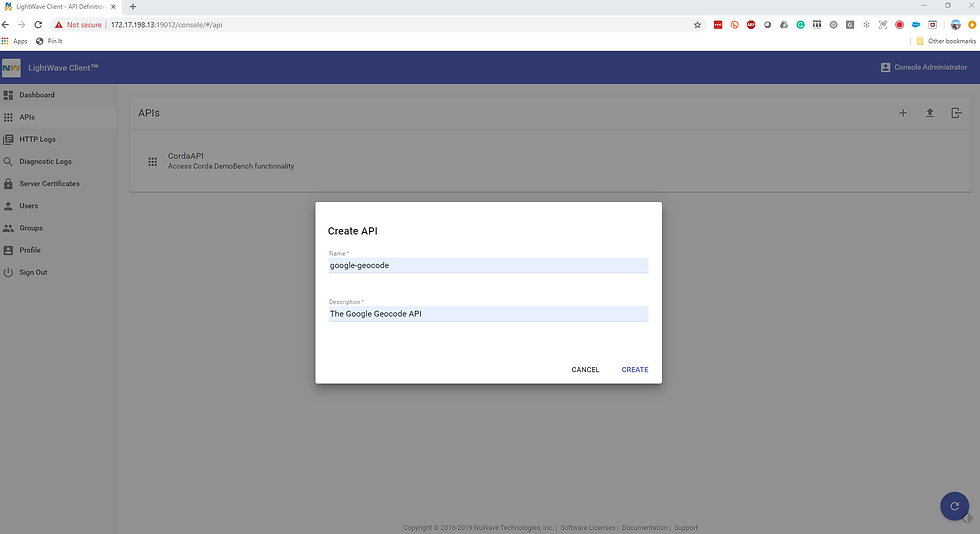This screenshot has width=980, height=534.
Task: Open the Other bookmarks folder
Action: click(946, 41)
